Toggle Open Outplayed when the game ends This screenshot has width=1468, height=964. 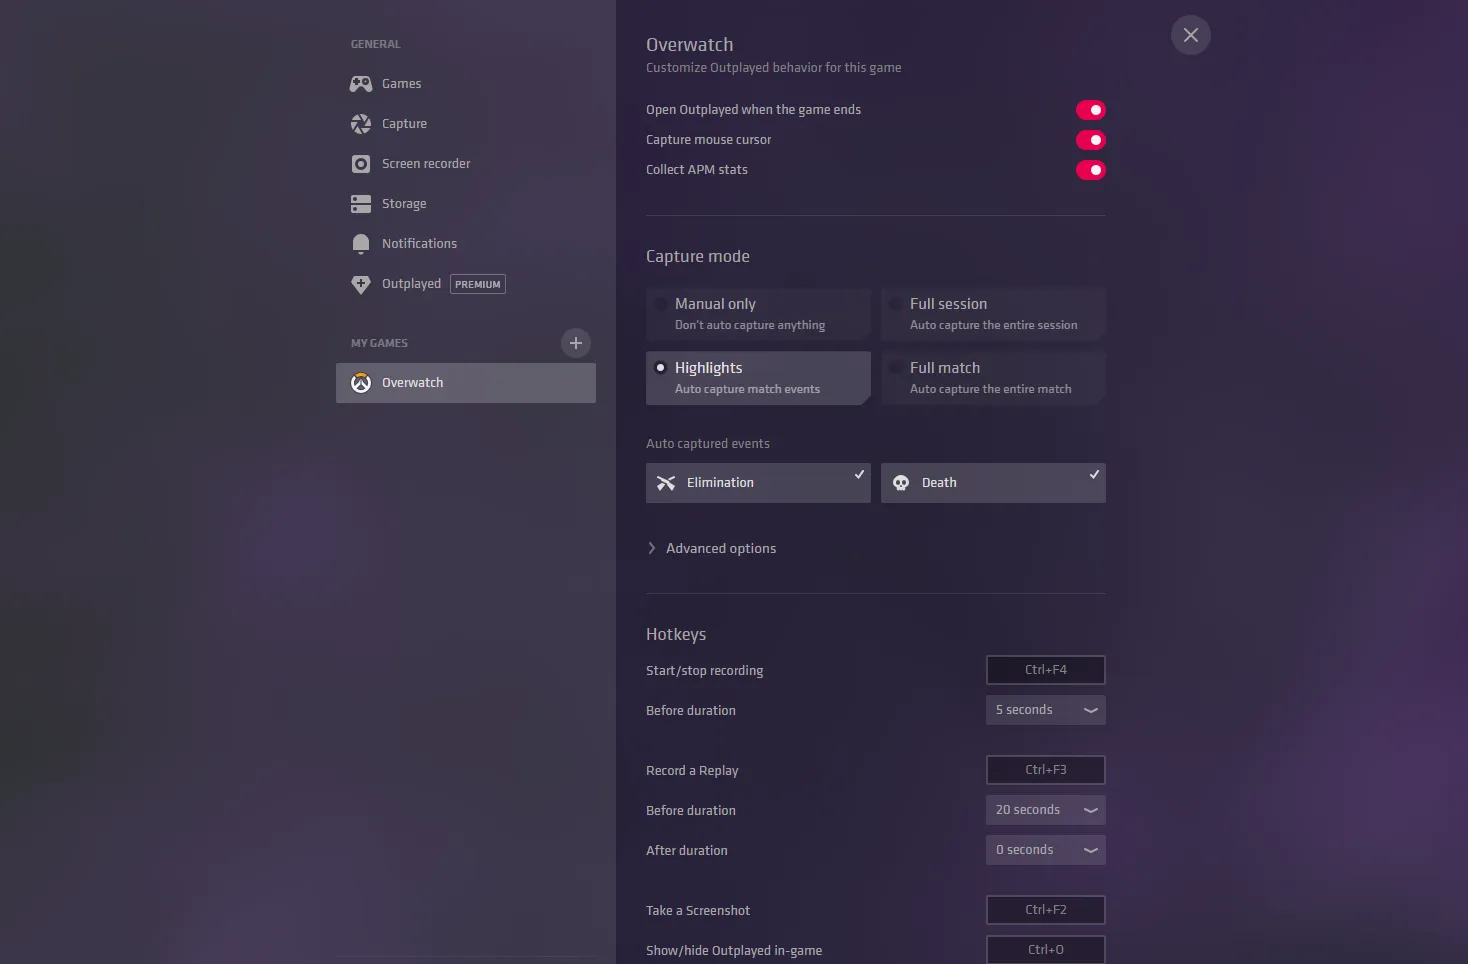point(1091,110)
